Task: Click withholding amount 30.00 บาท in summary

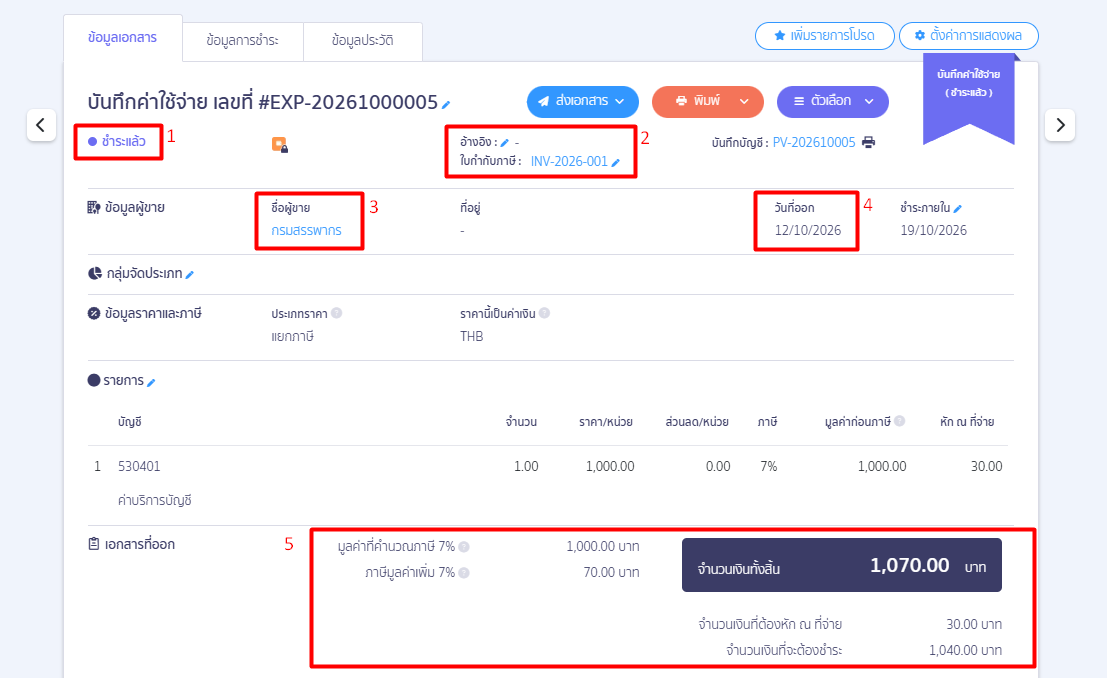Action: click(974, 624)
